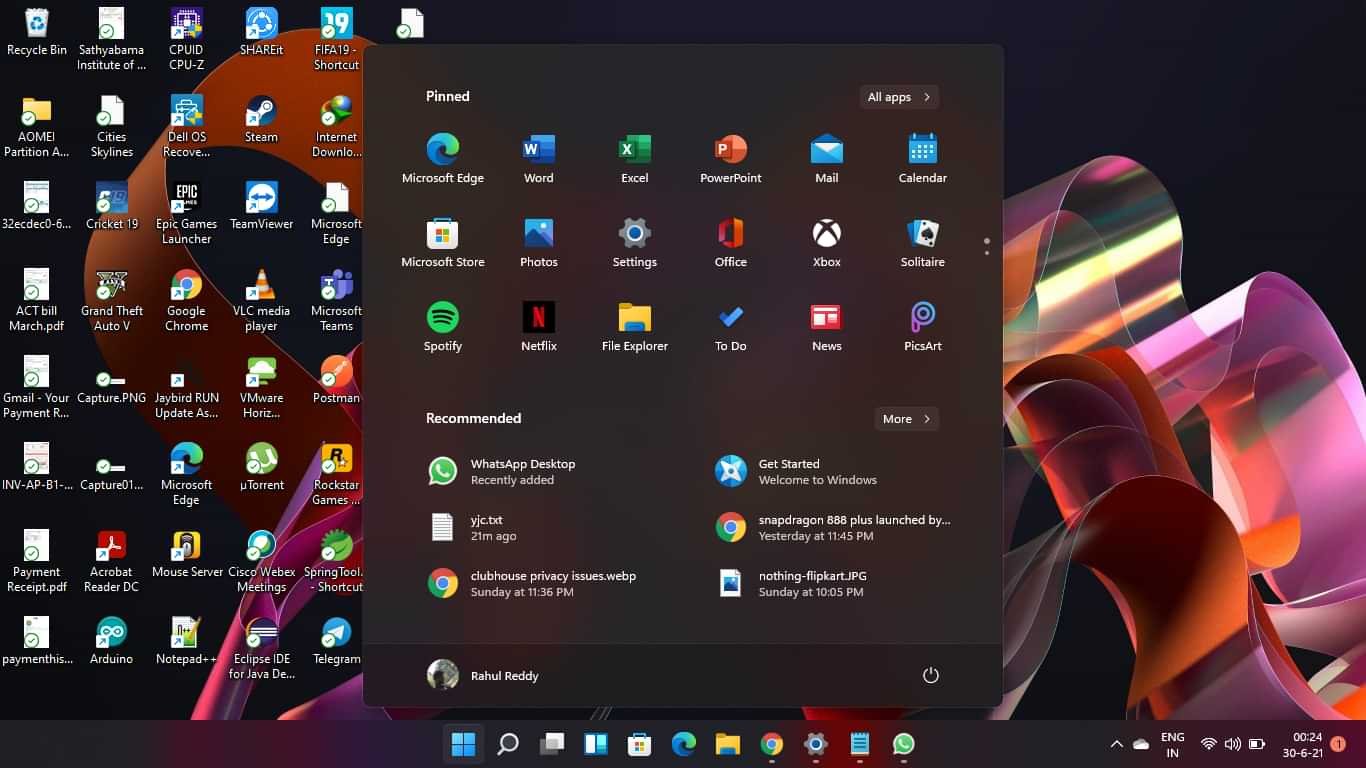This screenshot has height=768, width=1366.
Task: Launch Microsoft Store from pinned apps
Action: [x=443, y=243]
